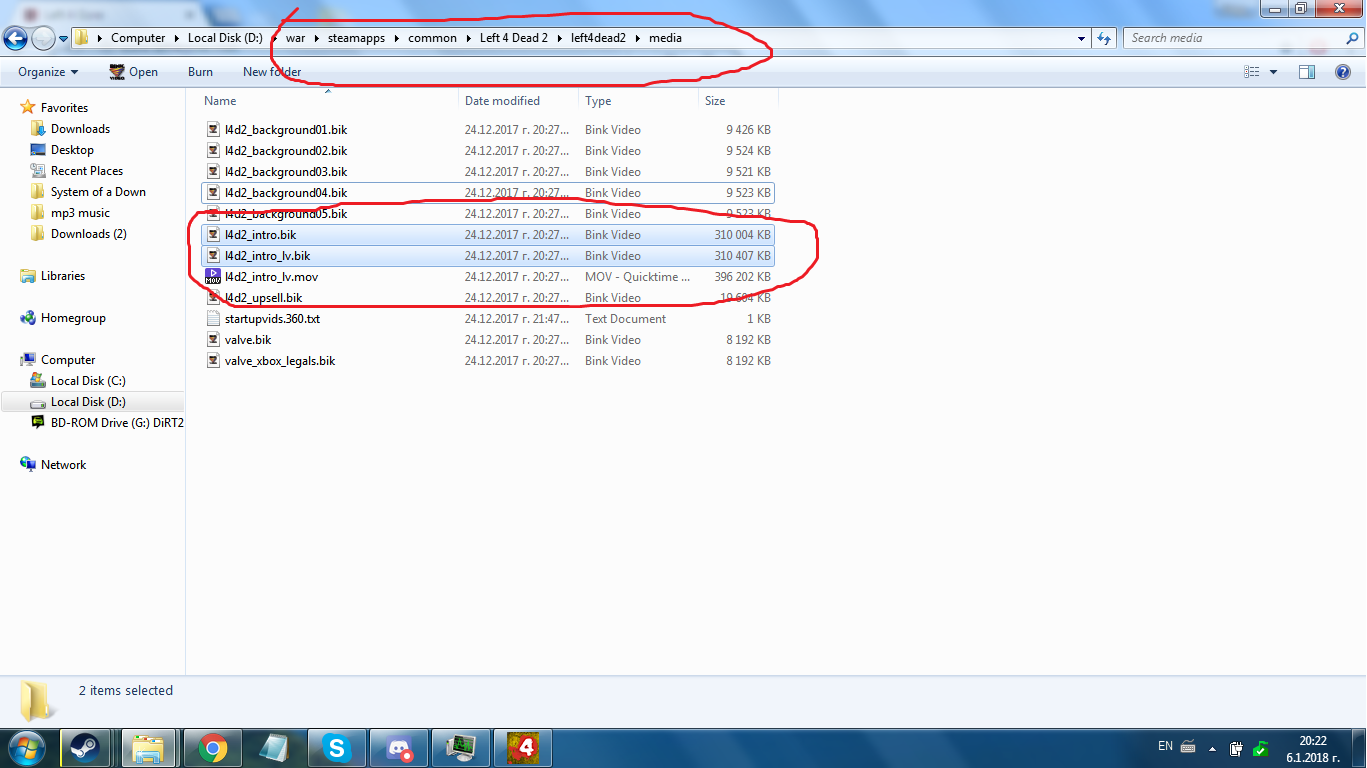Open Steam from the taskbar
Image resolution: width=1367 pixels, height=768 pixels.
tap(85, 748)
